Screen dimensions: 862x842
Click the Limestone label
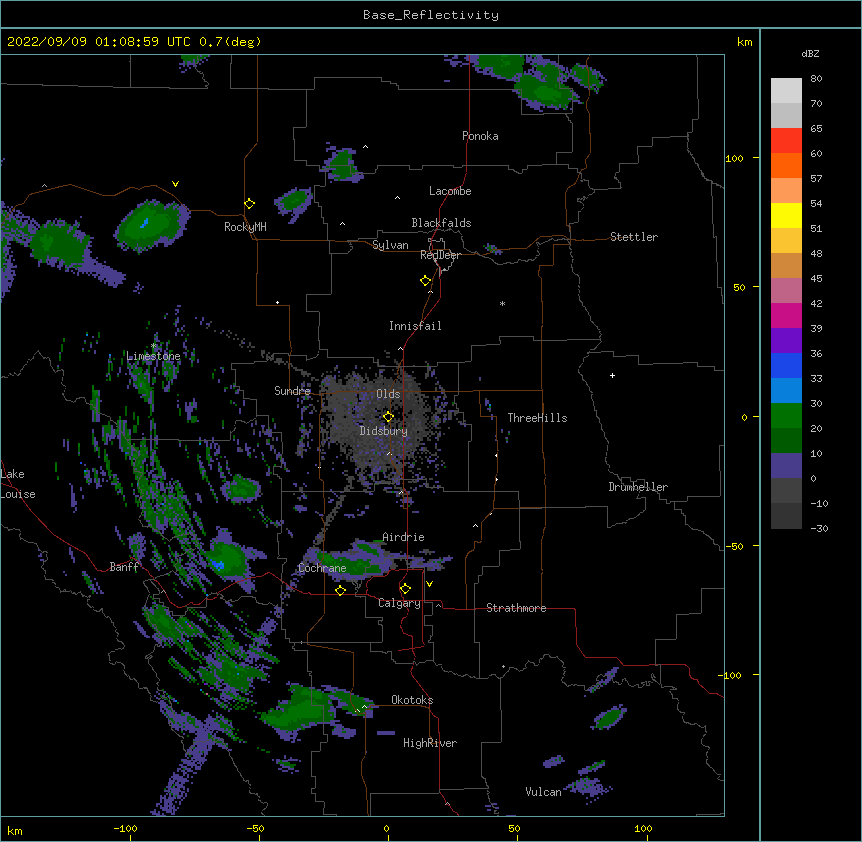[153, 356]
